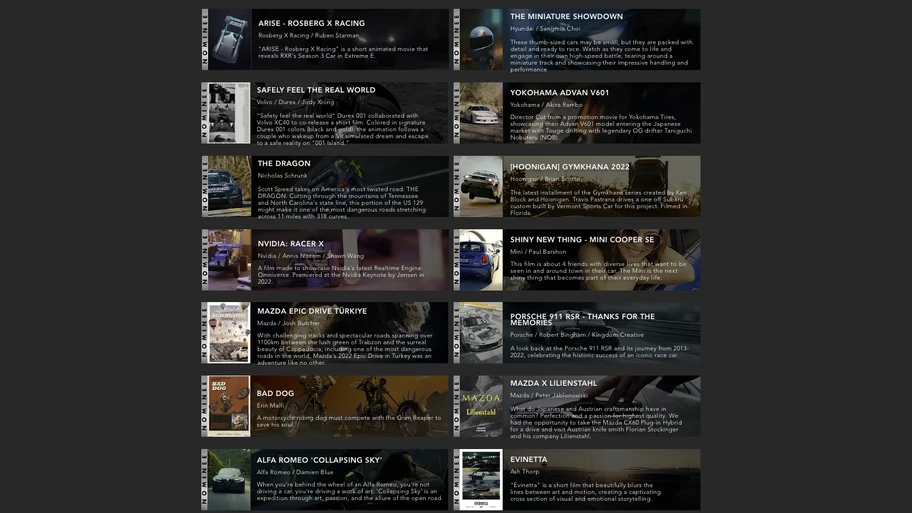Select the BAD DOG title
The image size is (912, 513).
[275, 393]
